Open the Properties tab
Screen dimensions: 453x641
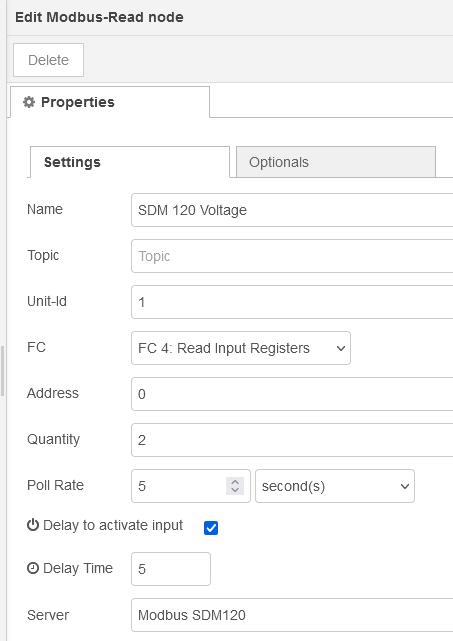(x=110, y=102)
